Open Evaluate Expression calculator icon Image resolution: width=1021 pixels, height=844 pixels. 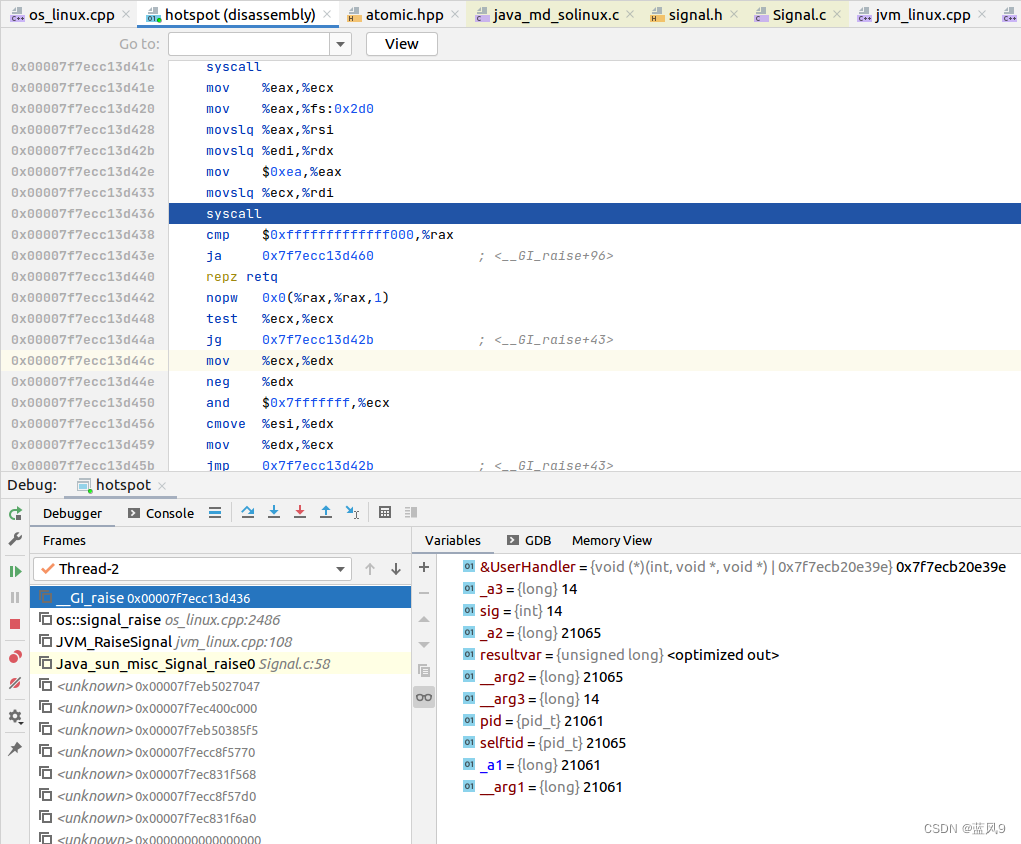(x=385, y=512)
